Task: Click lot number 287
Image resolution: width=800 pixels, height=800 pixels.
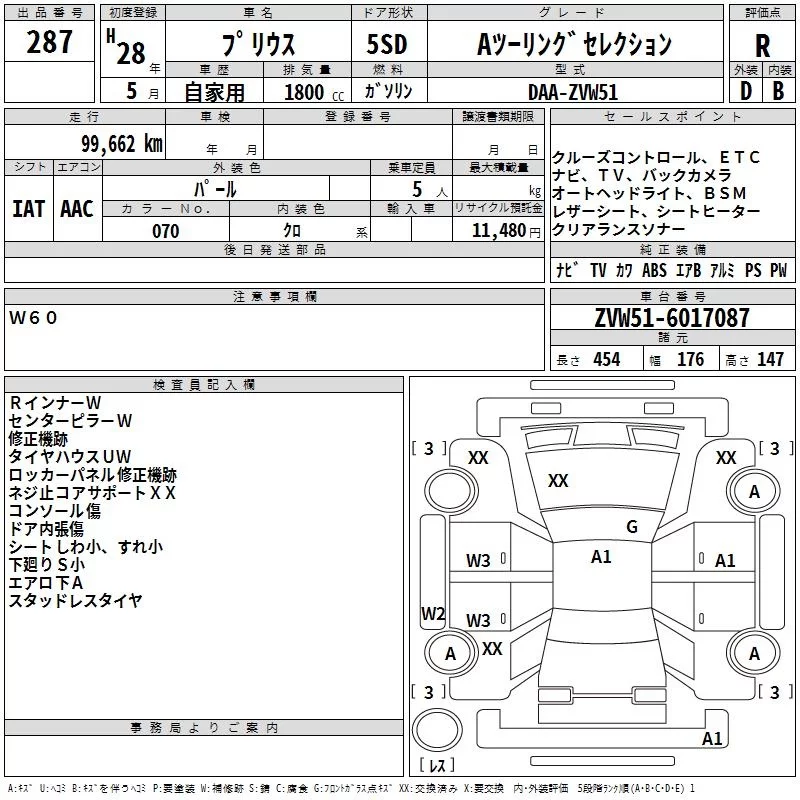Action: [49, 42]
